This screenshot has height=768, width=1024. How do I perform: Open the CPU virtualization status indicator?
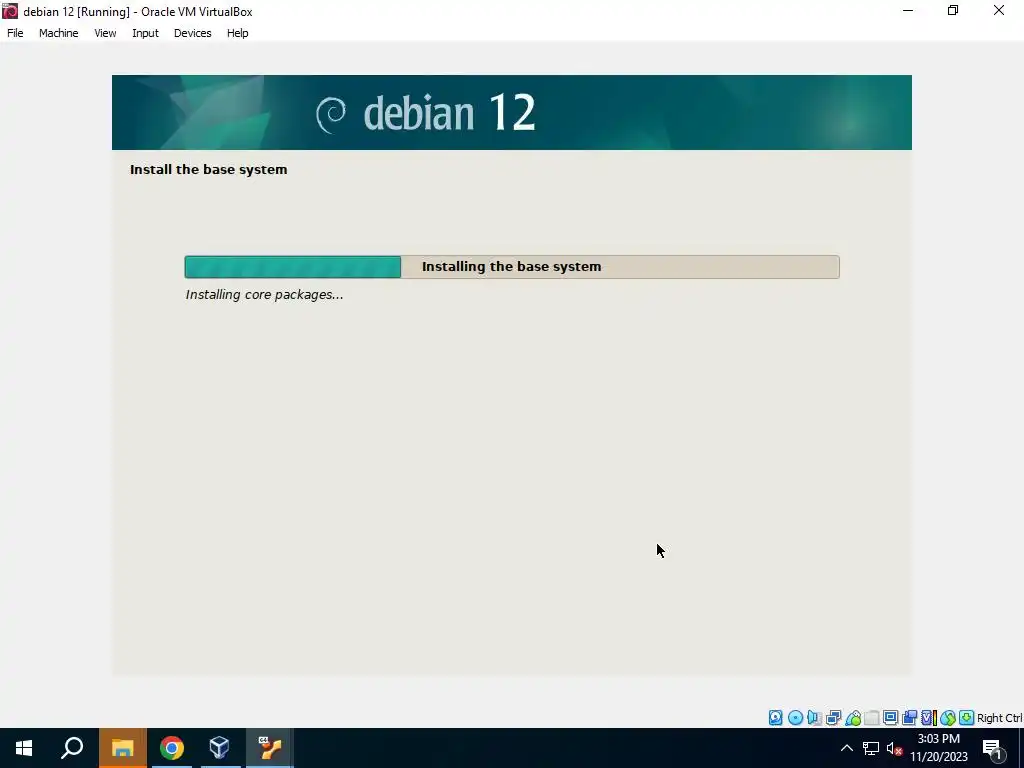coord(929,718)
